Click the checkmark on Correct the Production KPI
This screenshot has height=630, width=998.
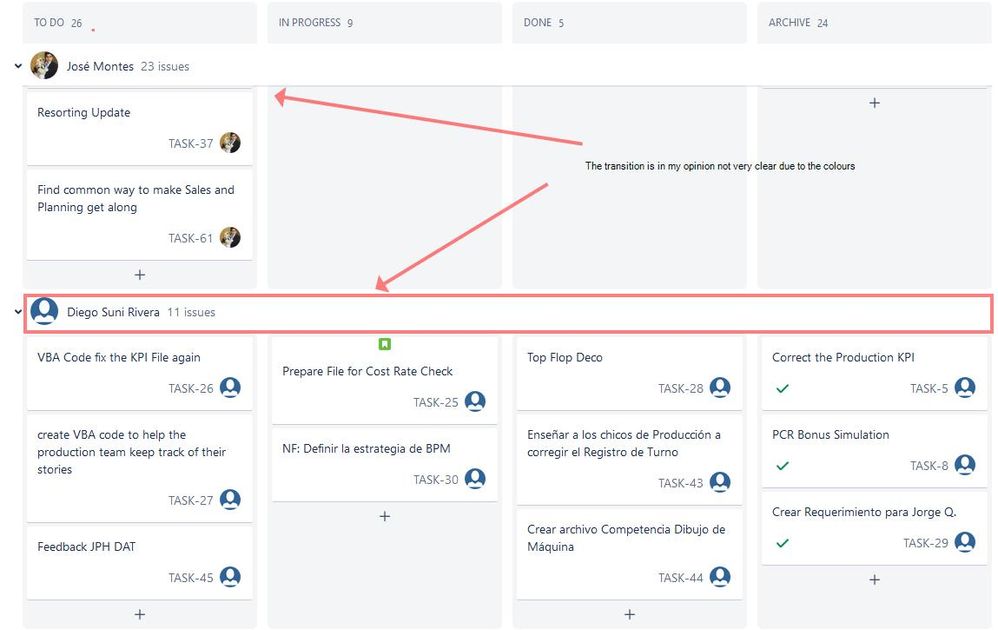point(783,388)
